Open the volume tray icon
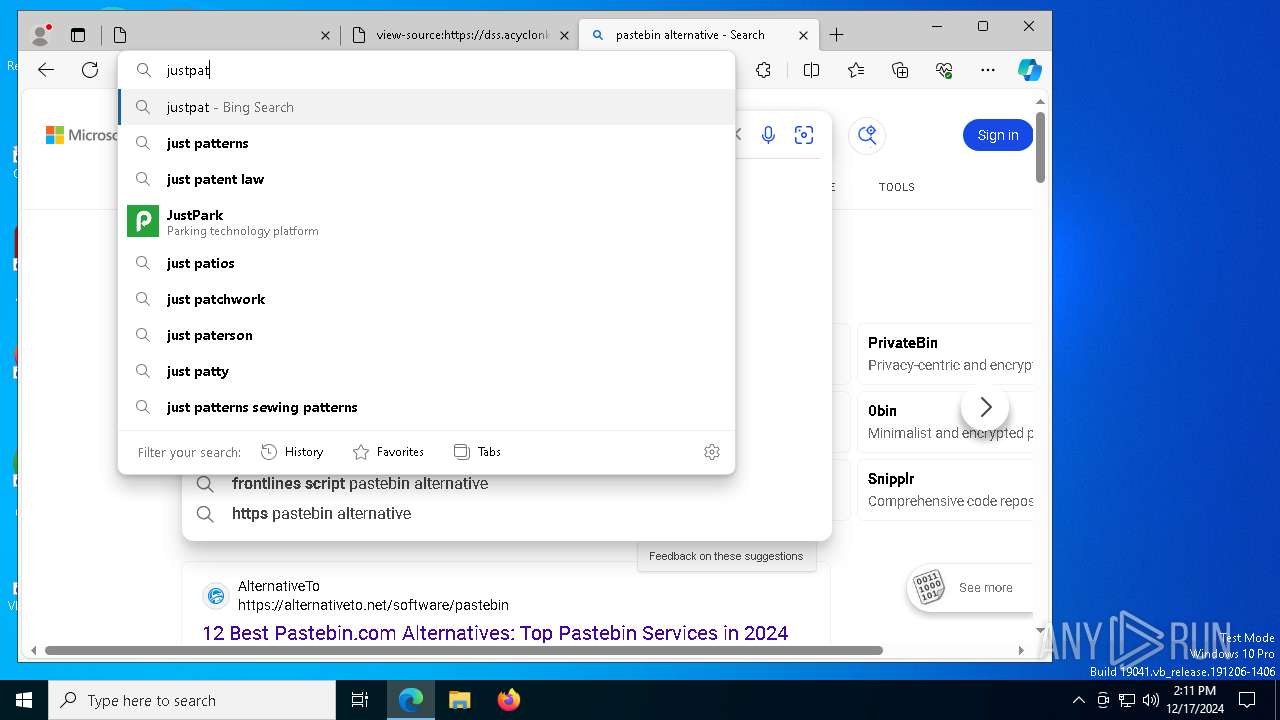 click(1151, 700)
